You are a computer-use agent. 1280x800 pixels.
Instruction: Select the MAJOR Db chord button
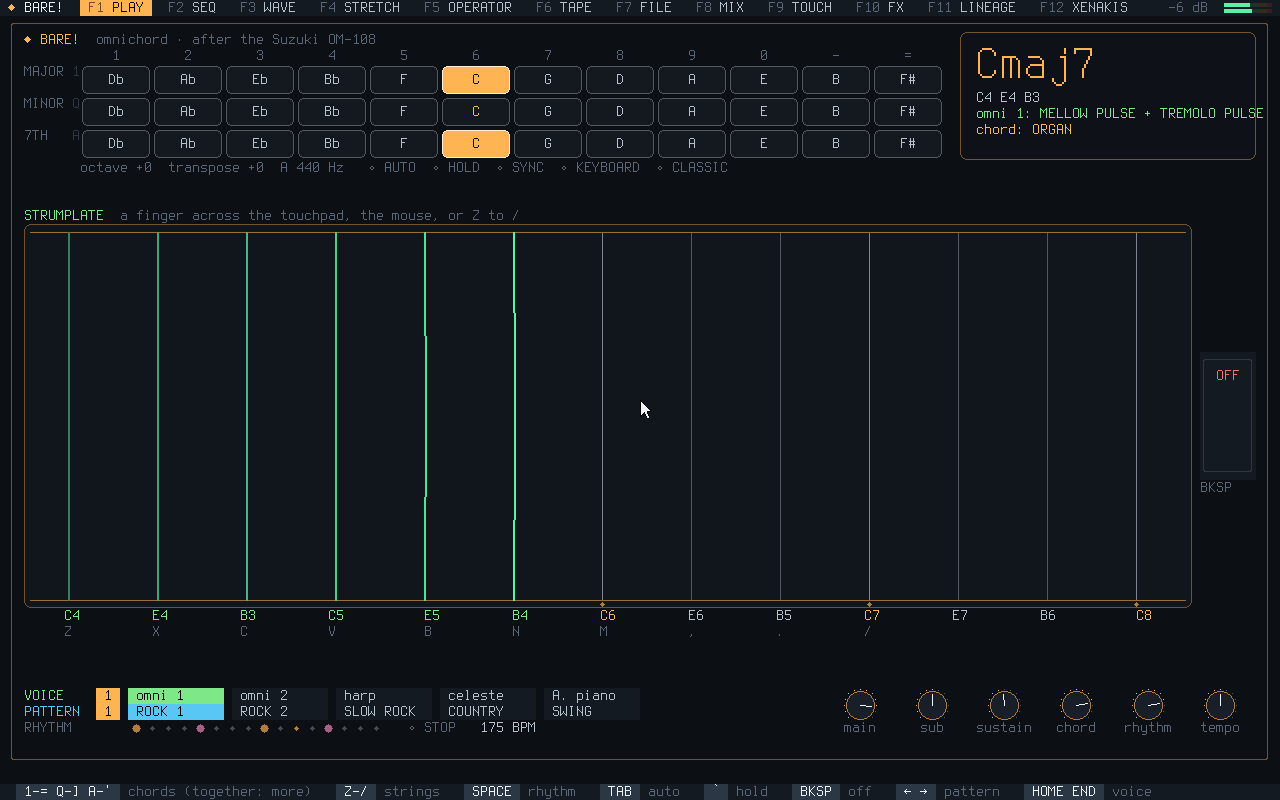[116, 79]
